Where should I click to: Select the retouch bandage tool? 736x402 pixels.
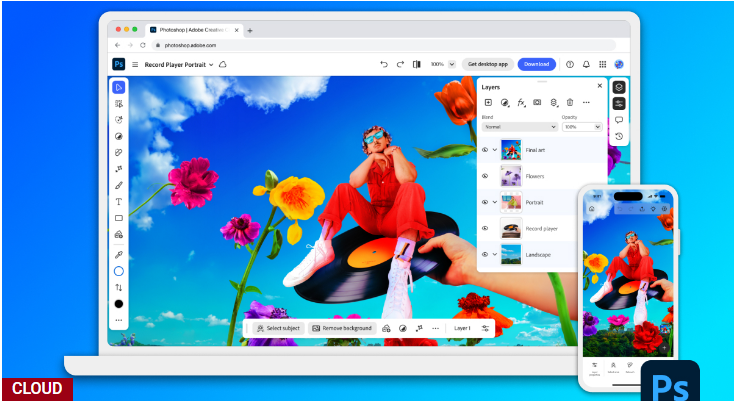[119, 153]
